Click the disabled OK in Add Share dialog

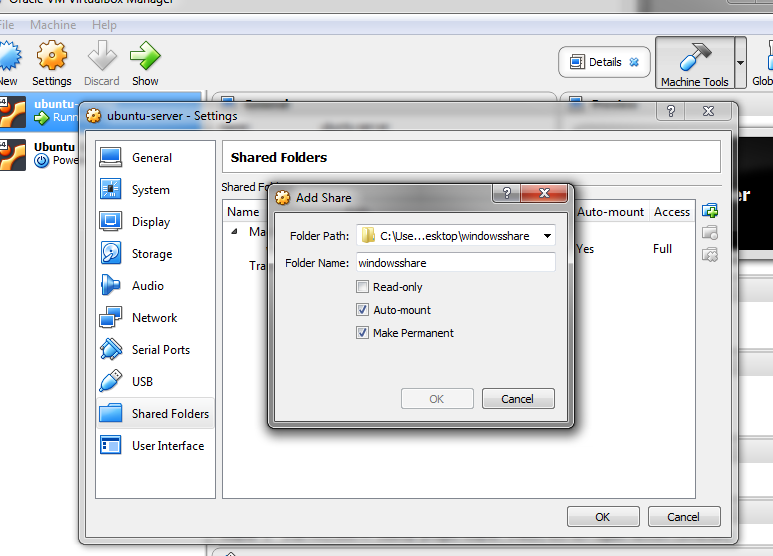click(x=437, y=399)
